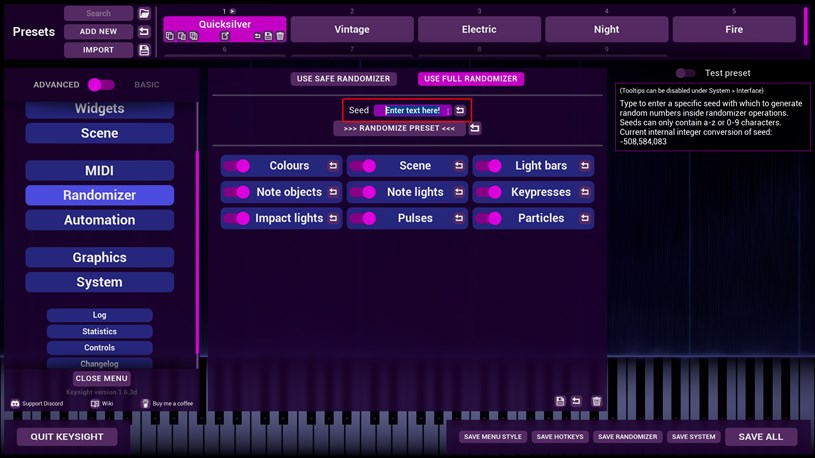Click the save icon at the randomizer panel bottom

point(560,401)
